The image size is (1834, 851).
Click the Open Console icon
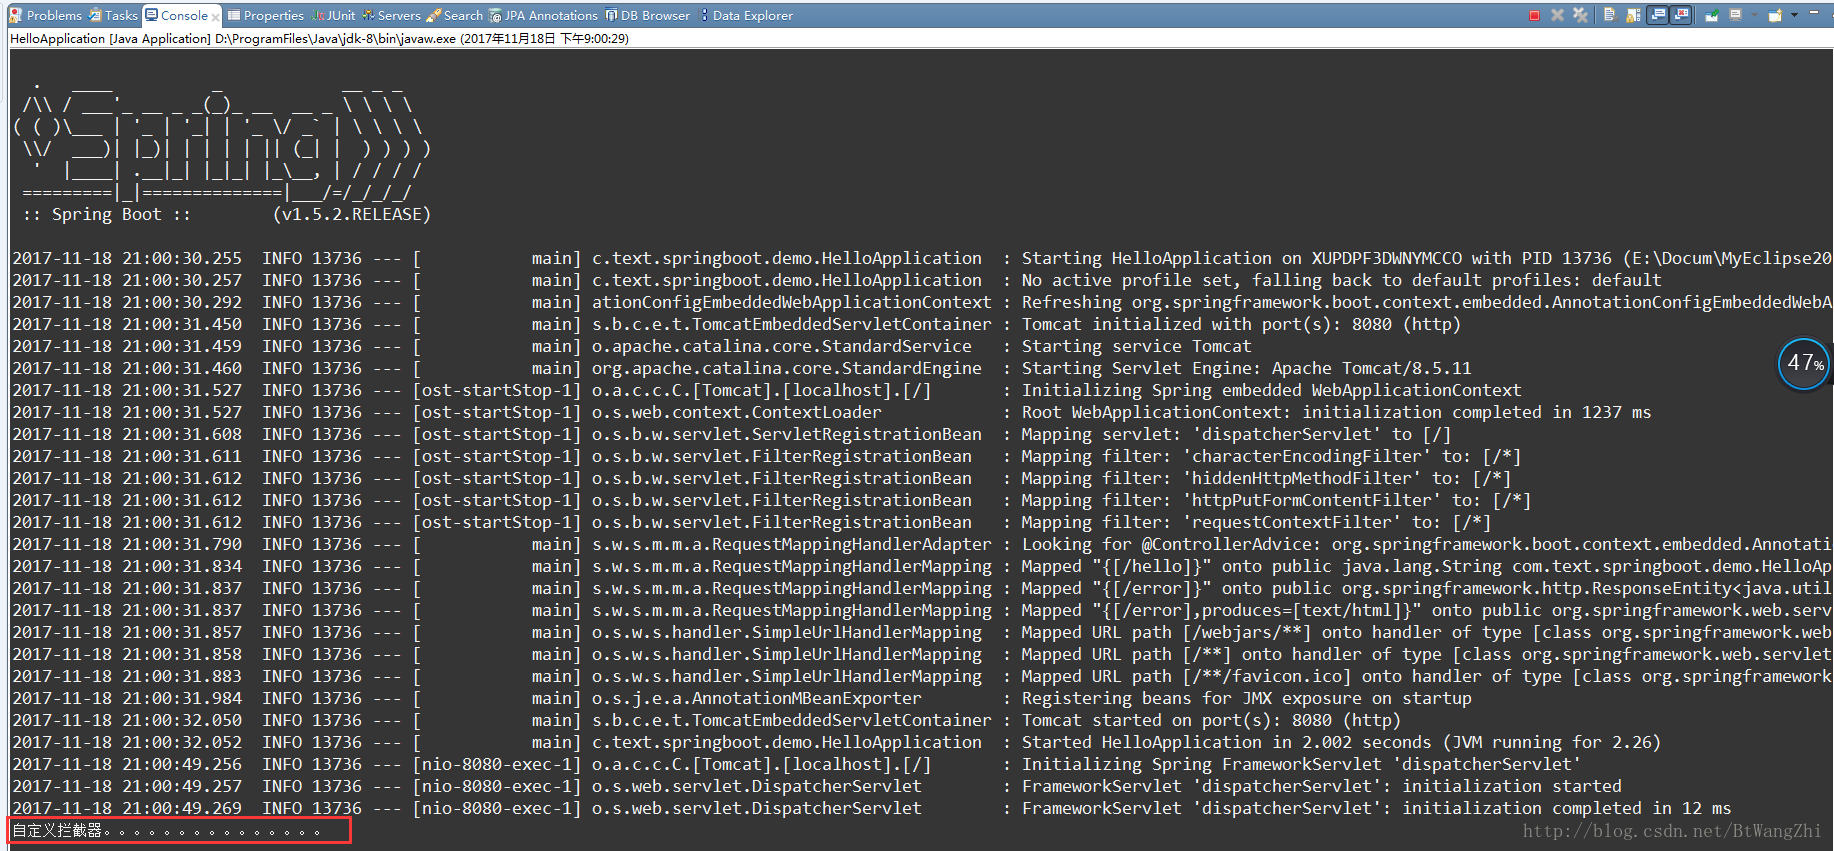pos(1775,15)
